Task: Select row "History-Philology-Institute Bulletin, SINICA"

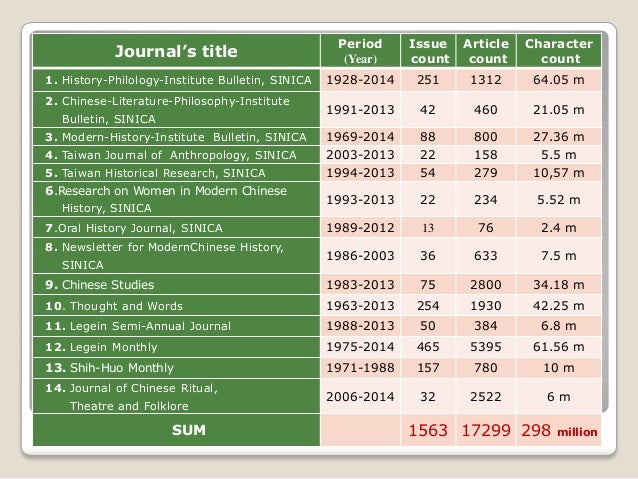Action: 317,80
